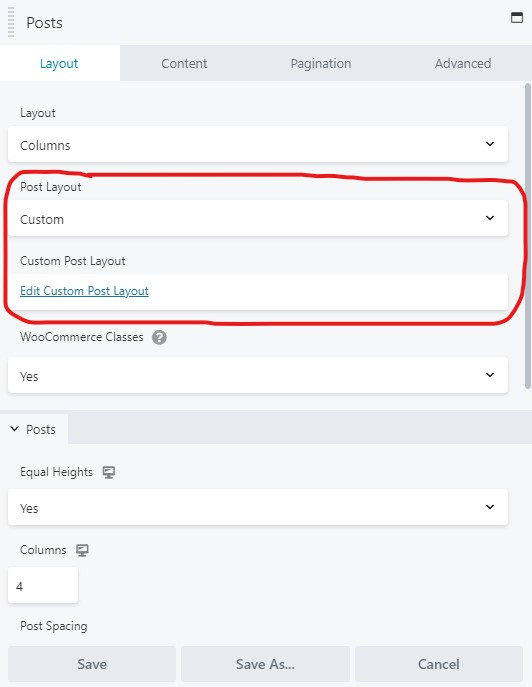Collapse the Posts section chevron
Image resolution: width=532 pixels, height=687 pixels.
point(14,429)
